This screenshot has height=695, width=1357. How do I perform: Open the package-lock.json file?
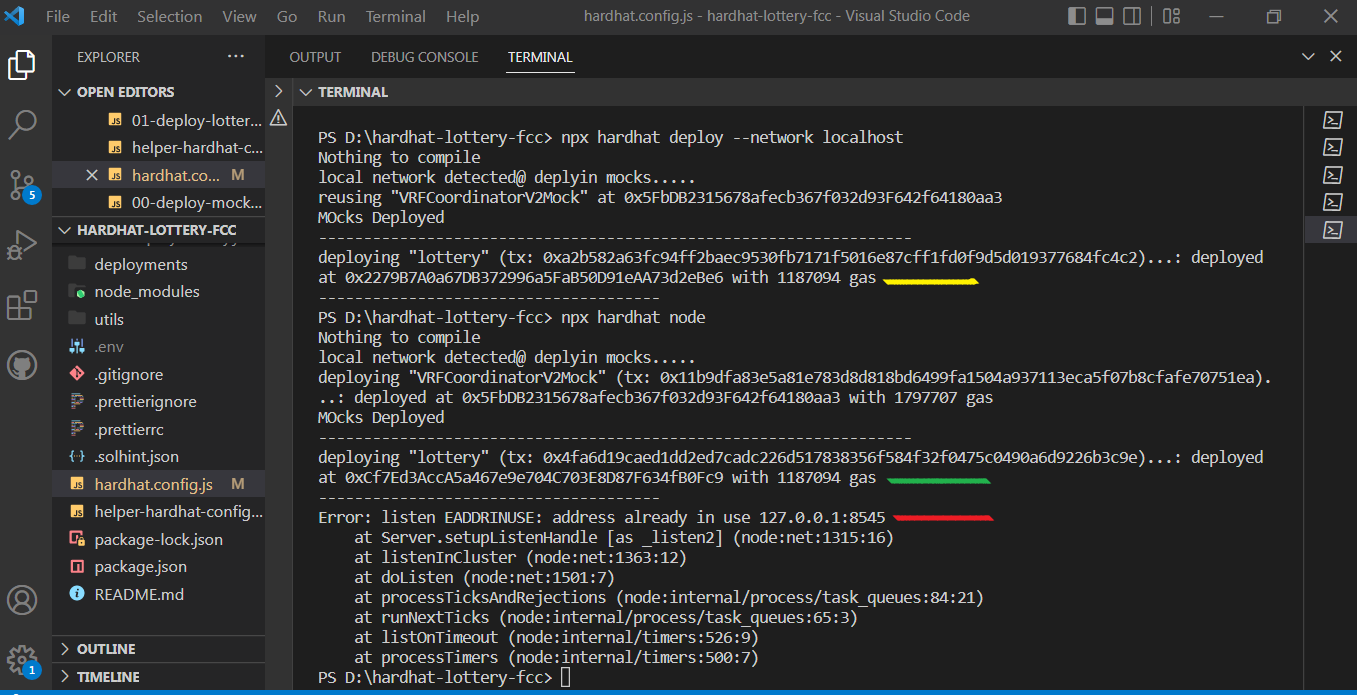158,539
